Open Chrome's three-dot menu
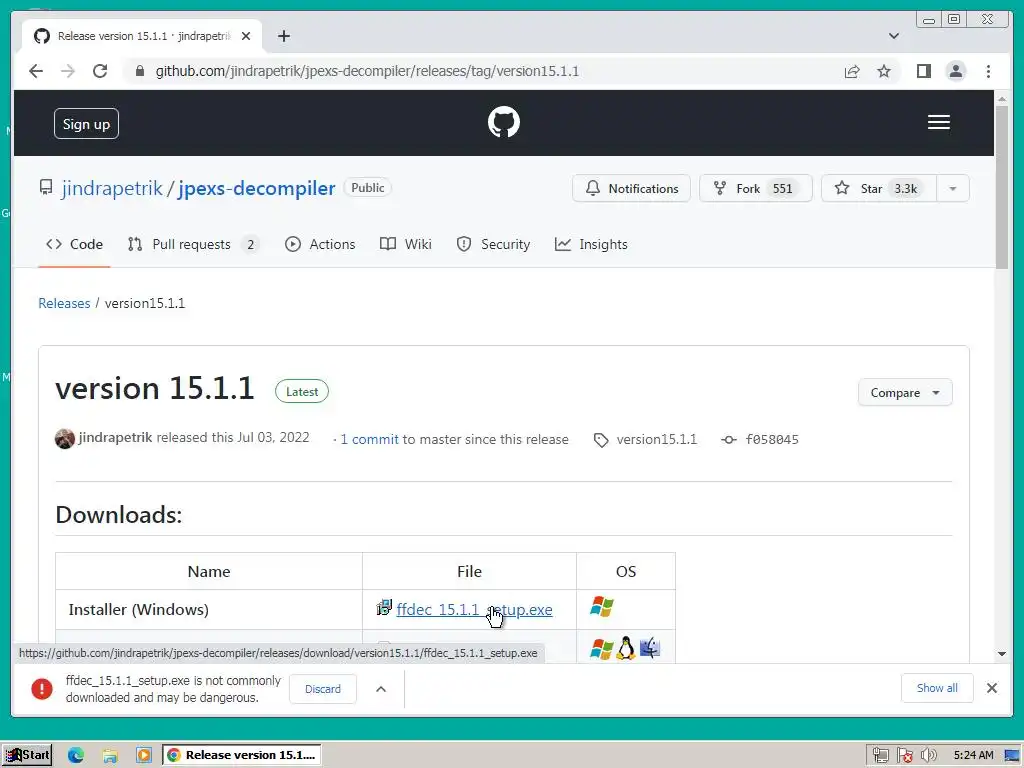 click(x=988, y=71)
